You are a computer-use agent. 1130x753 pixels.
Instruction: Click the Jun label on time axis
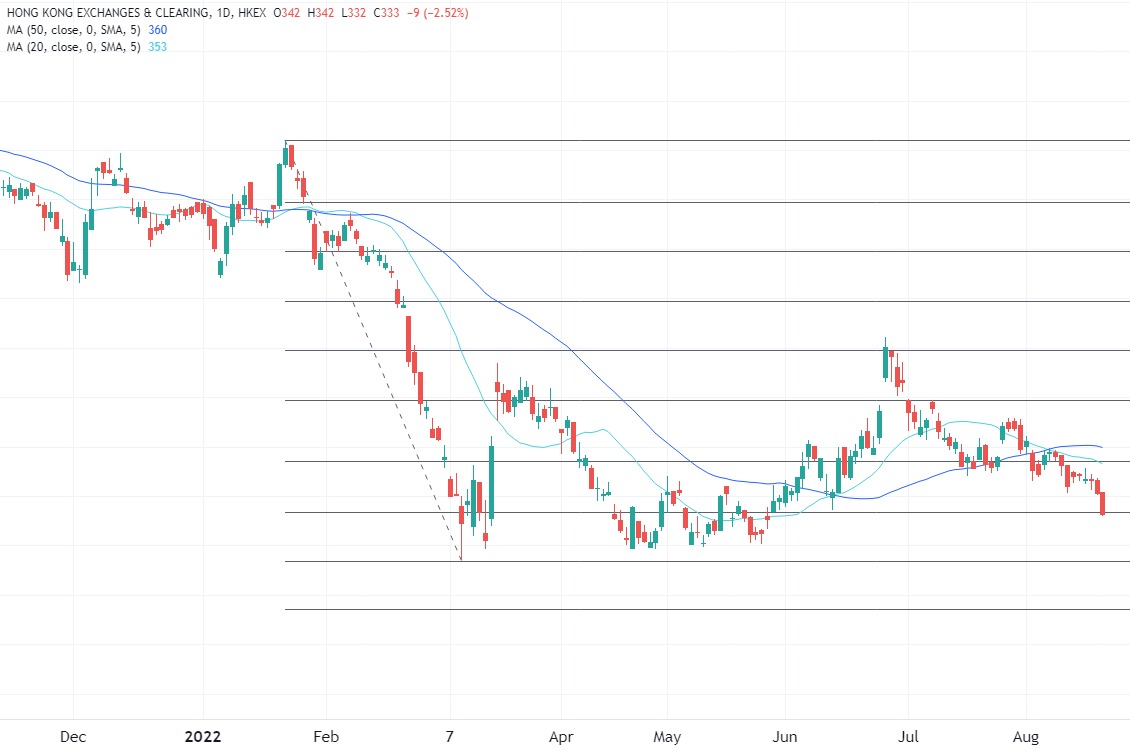(785, 738)
